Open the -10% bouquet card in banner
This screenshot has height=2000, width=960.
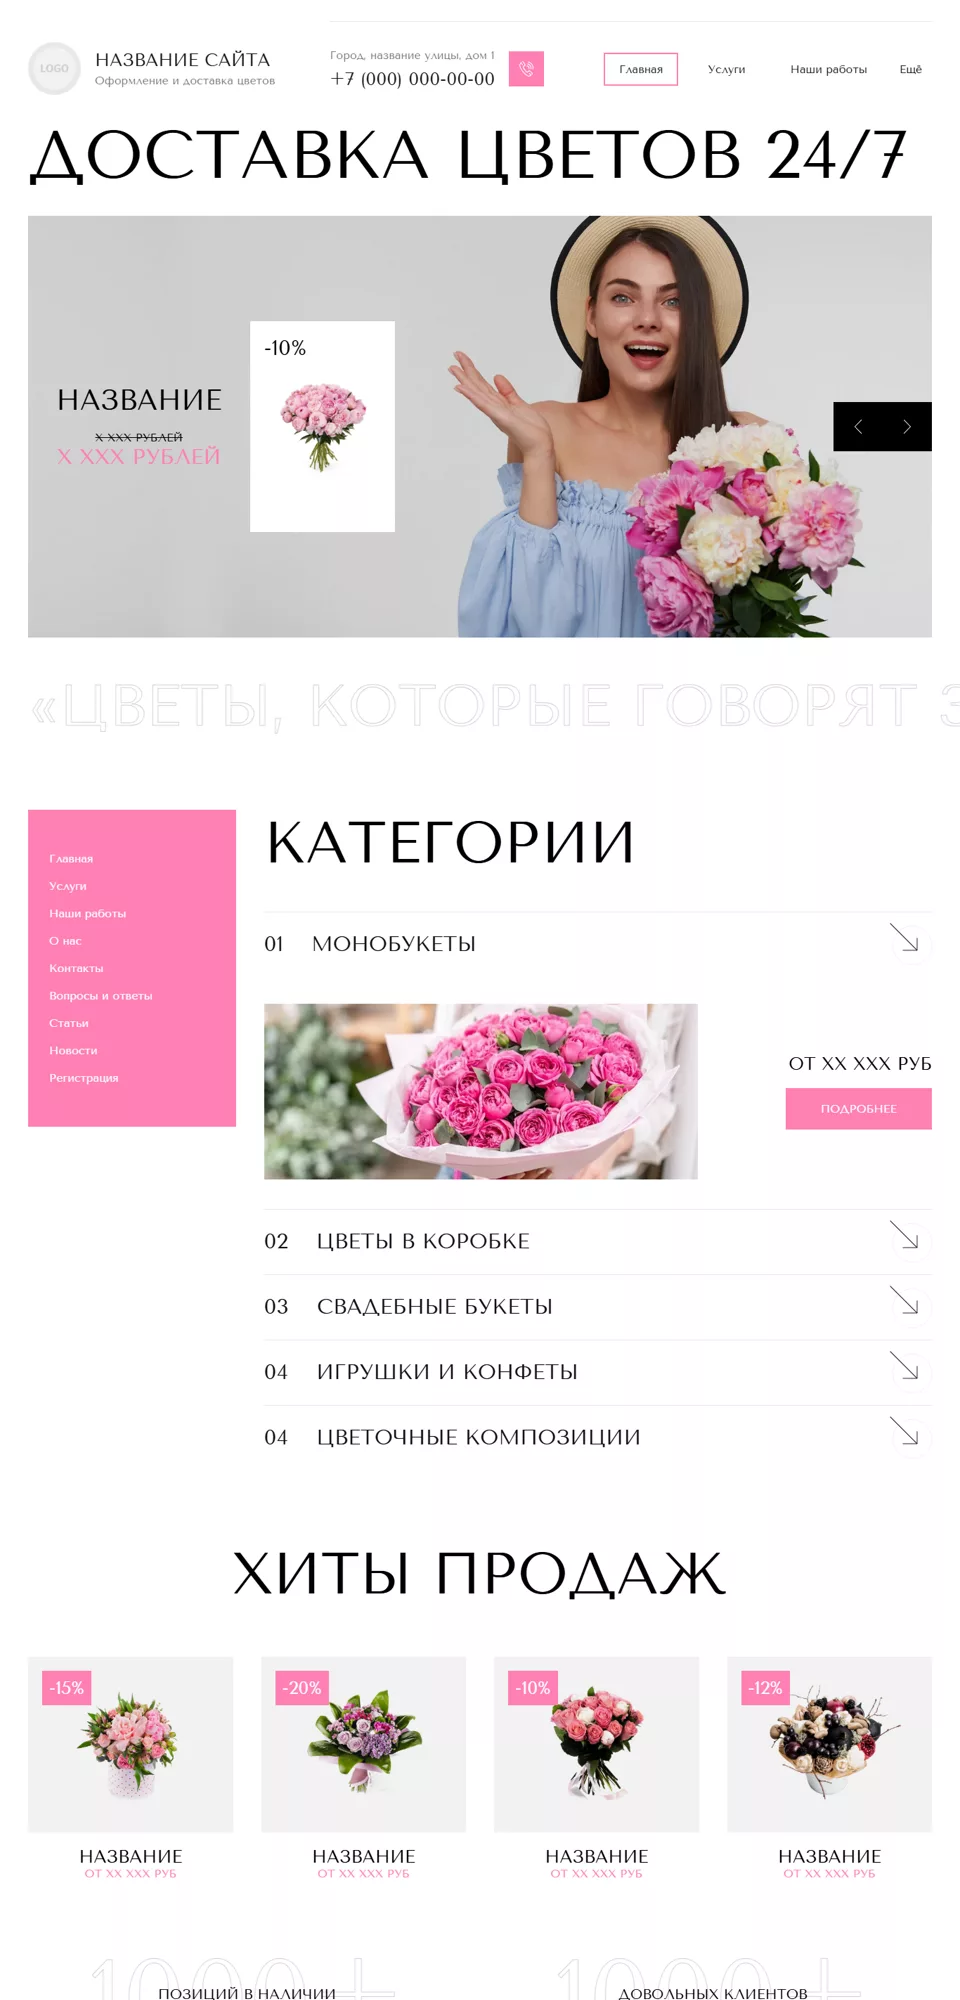(x=322, y=426)
